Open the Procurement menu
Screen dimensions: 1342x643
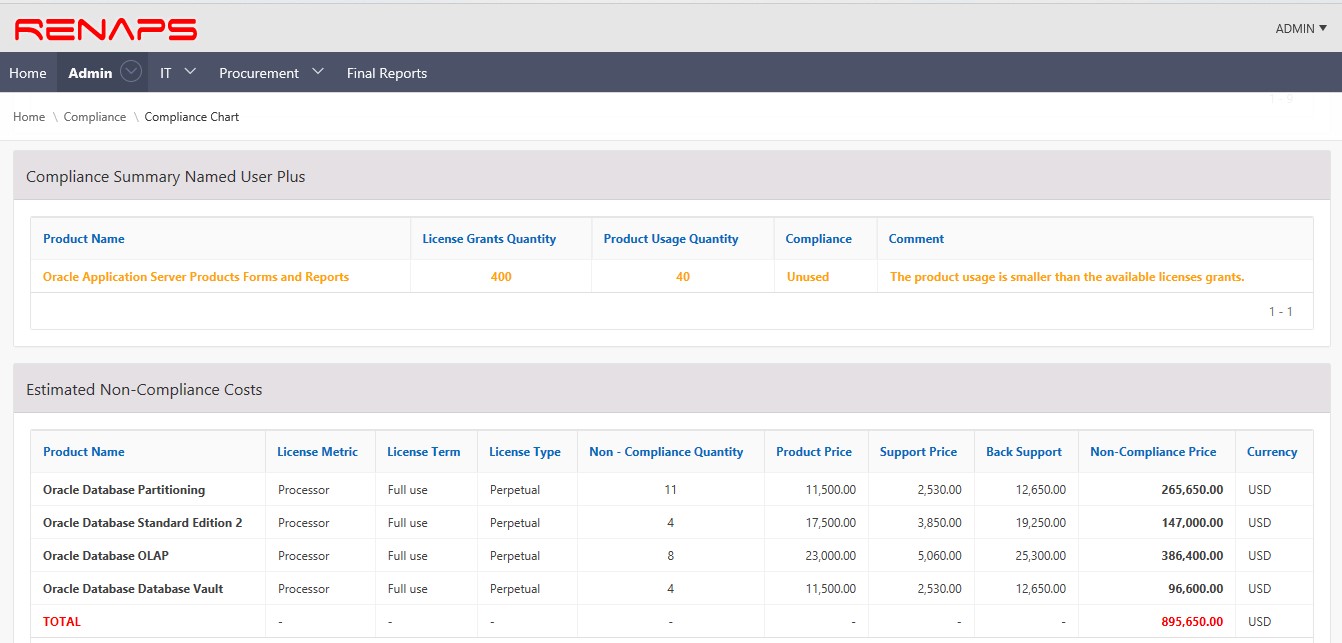point(259,73)
